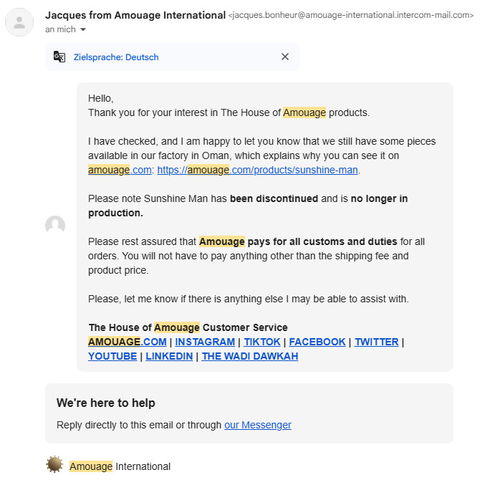The width and height of the screenshot is (480, 480).
Task: Click the translate icon in language bar
Action: (x=59, y=57)
